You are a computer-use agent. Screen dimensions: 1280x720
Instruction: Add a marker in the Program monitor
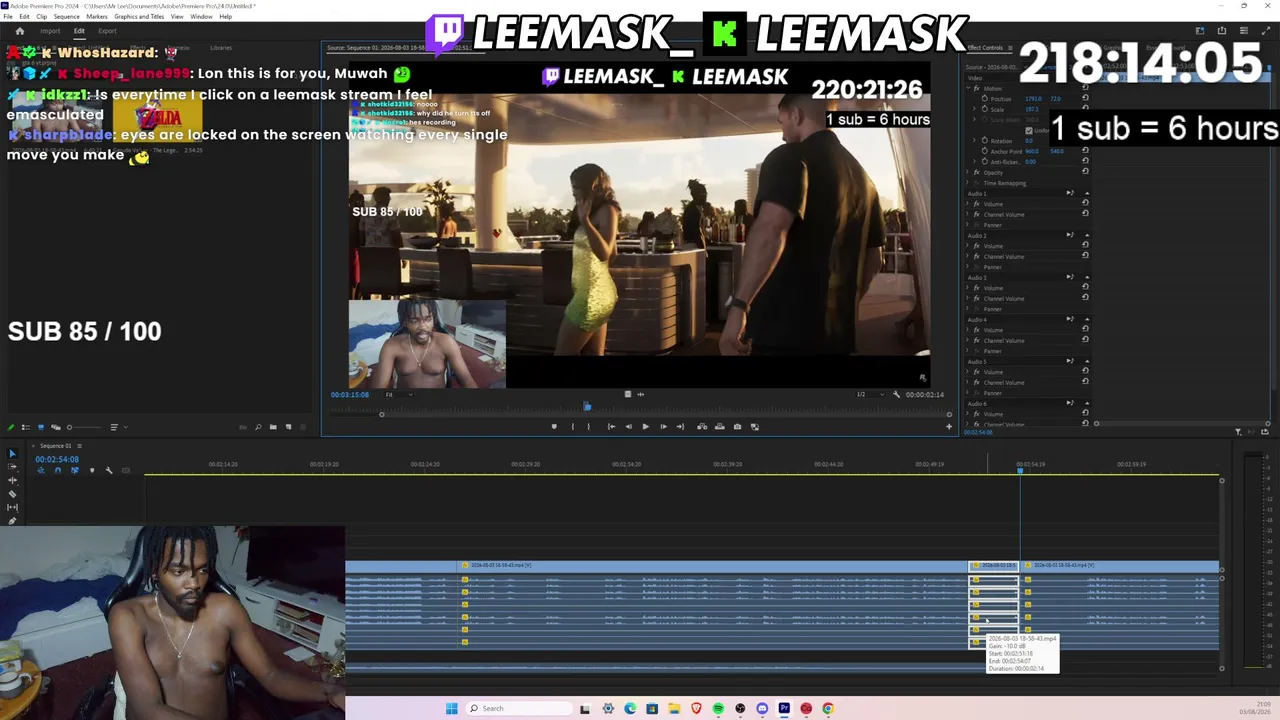[554, 427]
